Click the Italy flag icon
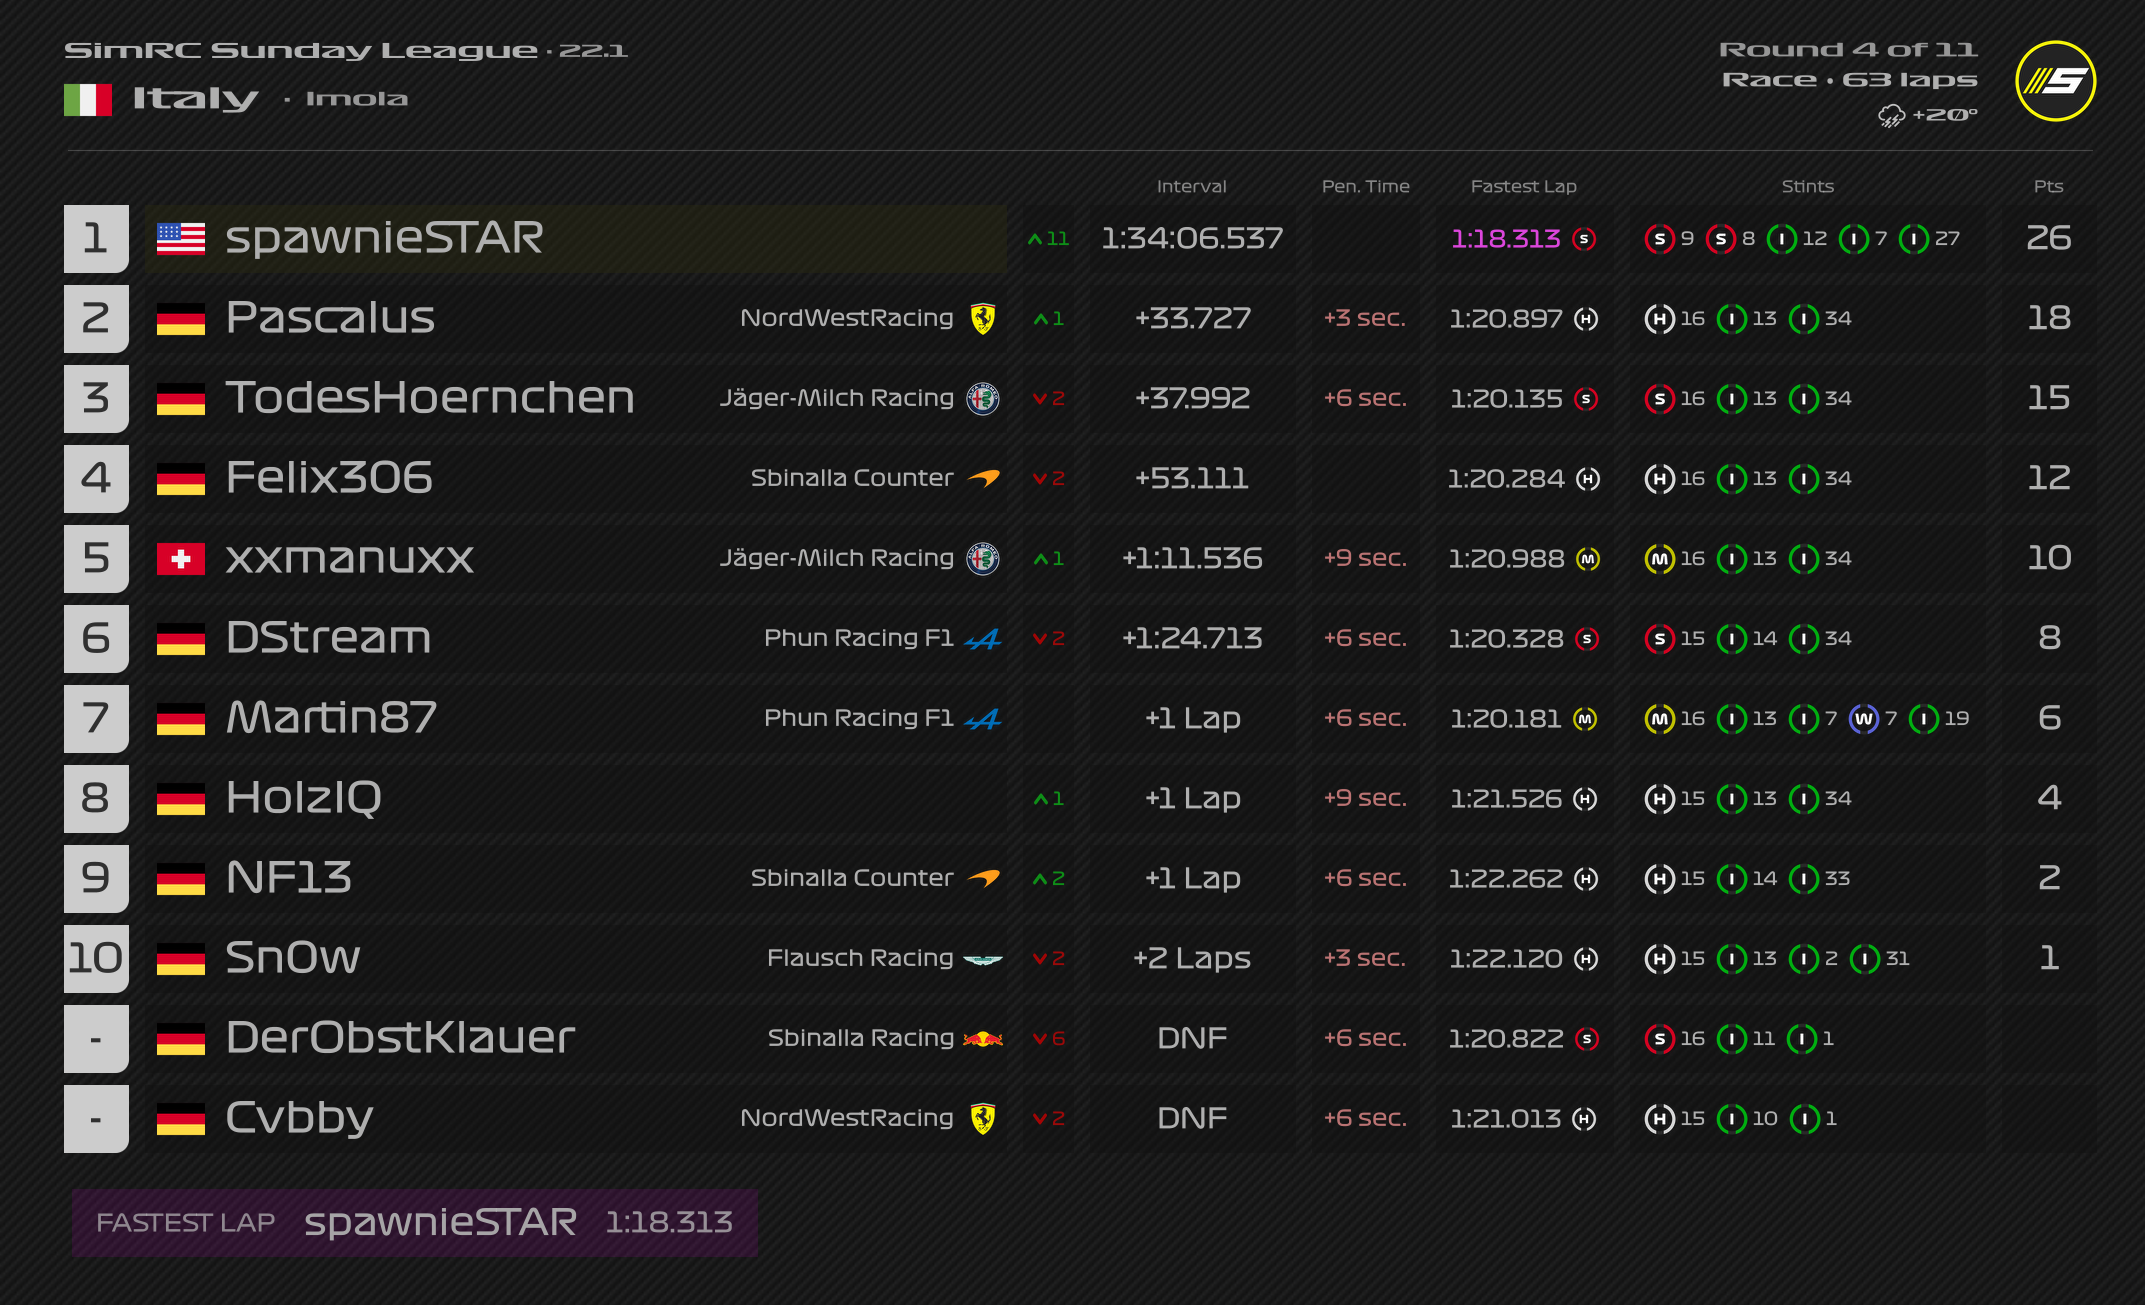The image size is (2145, 1305). tap(88, 99)
